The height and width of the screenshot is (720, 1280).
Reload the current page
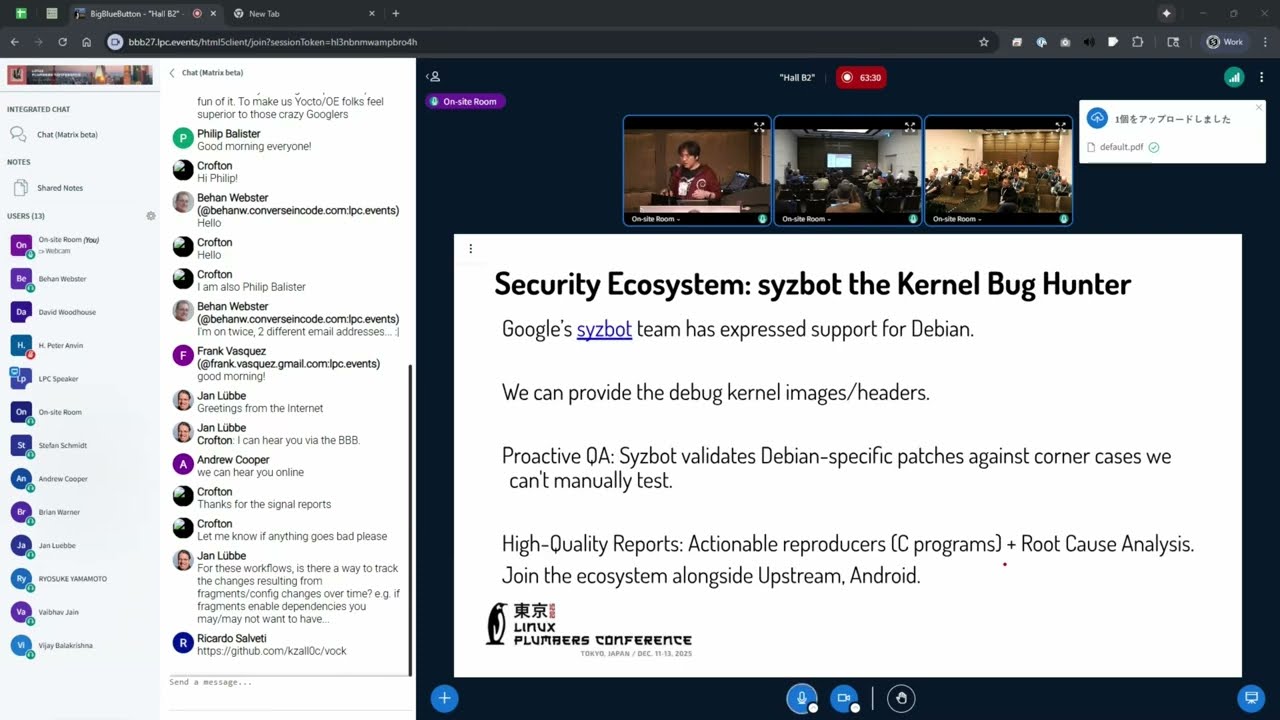(62, 42)
